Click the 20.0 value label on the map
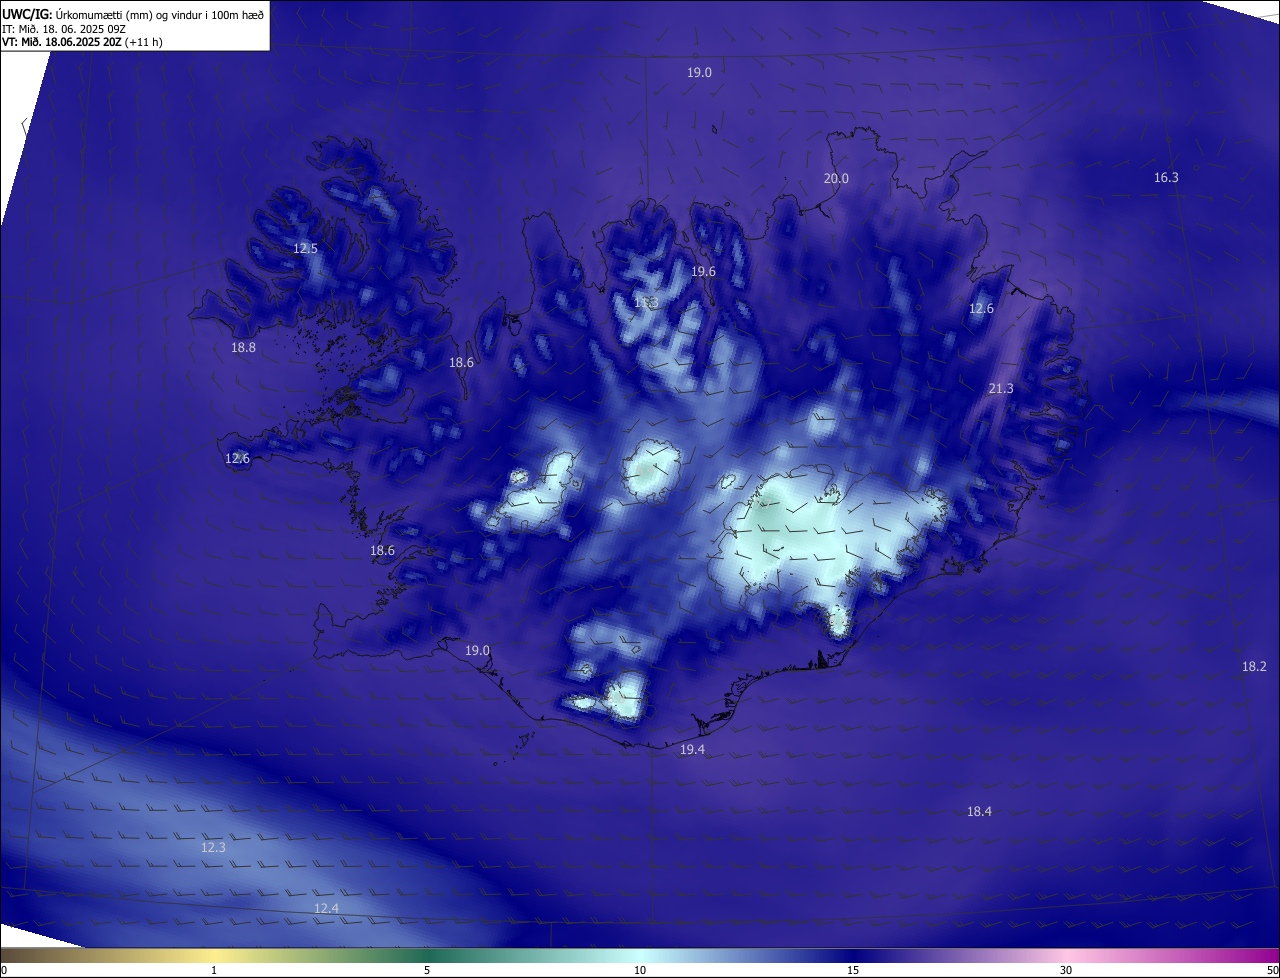 tap(836, 178)
